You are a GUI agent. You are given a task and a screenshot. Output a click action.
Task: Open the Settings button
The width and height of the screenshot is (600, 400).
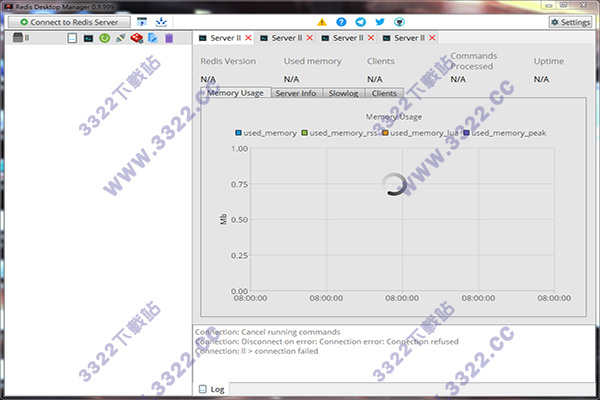click(571, 22)
